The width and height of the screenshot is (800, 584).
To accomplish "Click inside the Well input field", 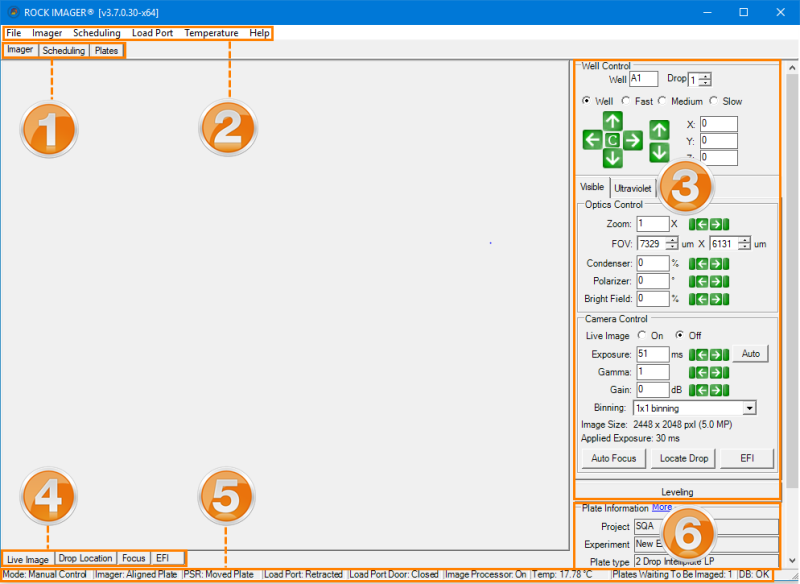I will click(x=644, y=78).
